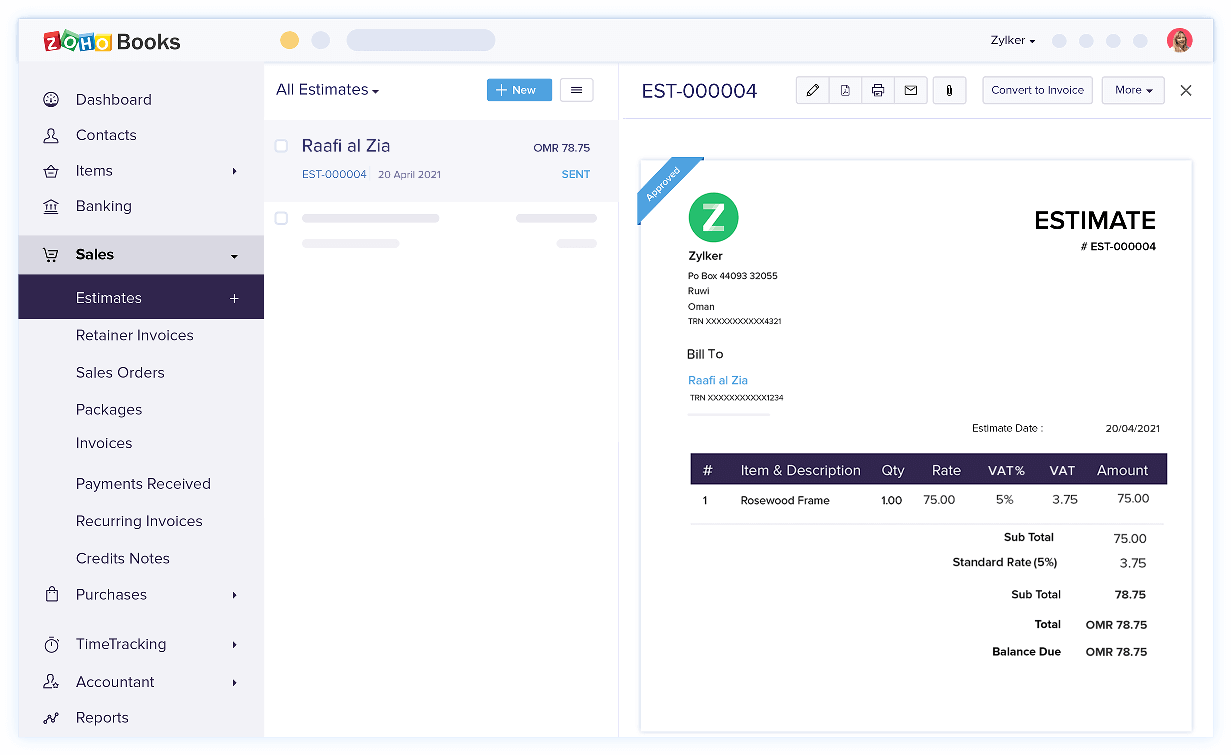Image resolution: width=1231 pixels, height=755 pixels.
Task: Click the Item & Description column header
Action: click(x=800, y=470)
